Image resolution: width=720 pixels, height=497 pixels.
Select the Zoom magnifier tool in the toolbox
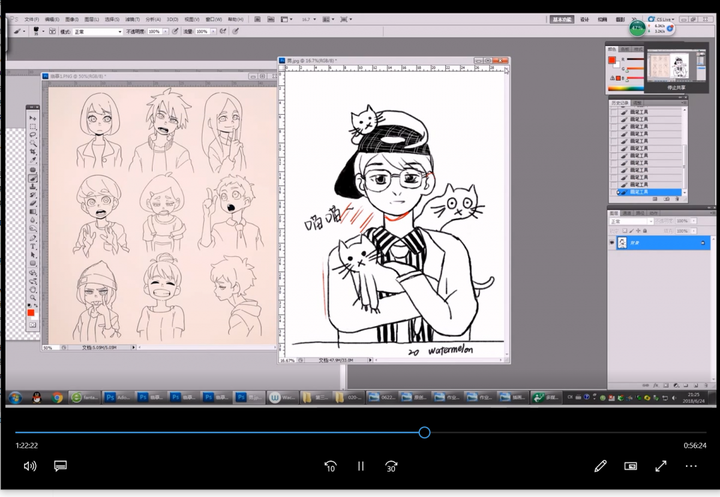[33, 298]
